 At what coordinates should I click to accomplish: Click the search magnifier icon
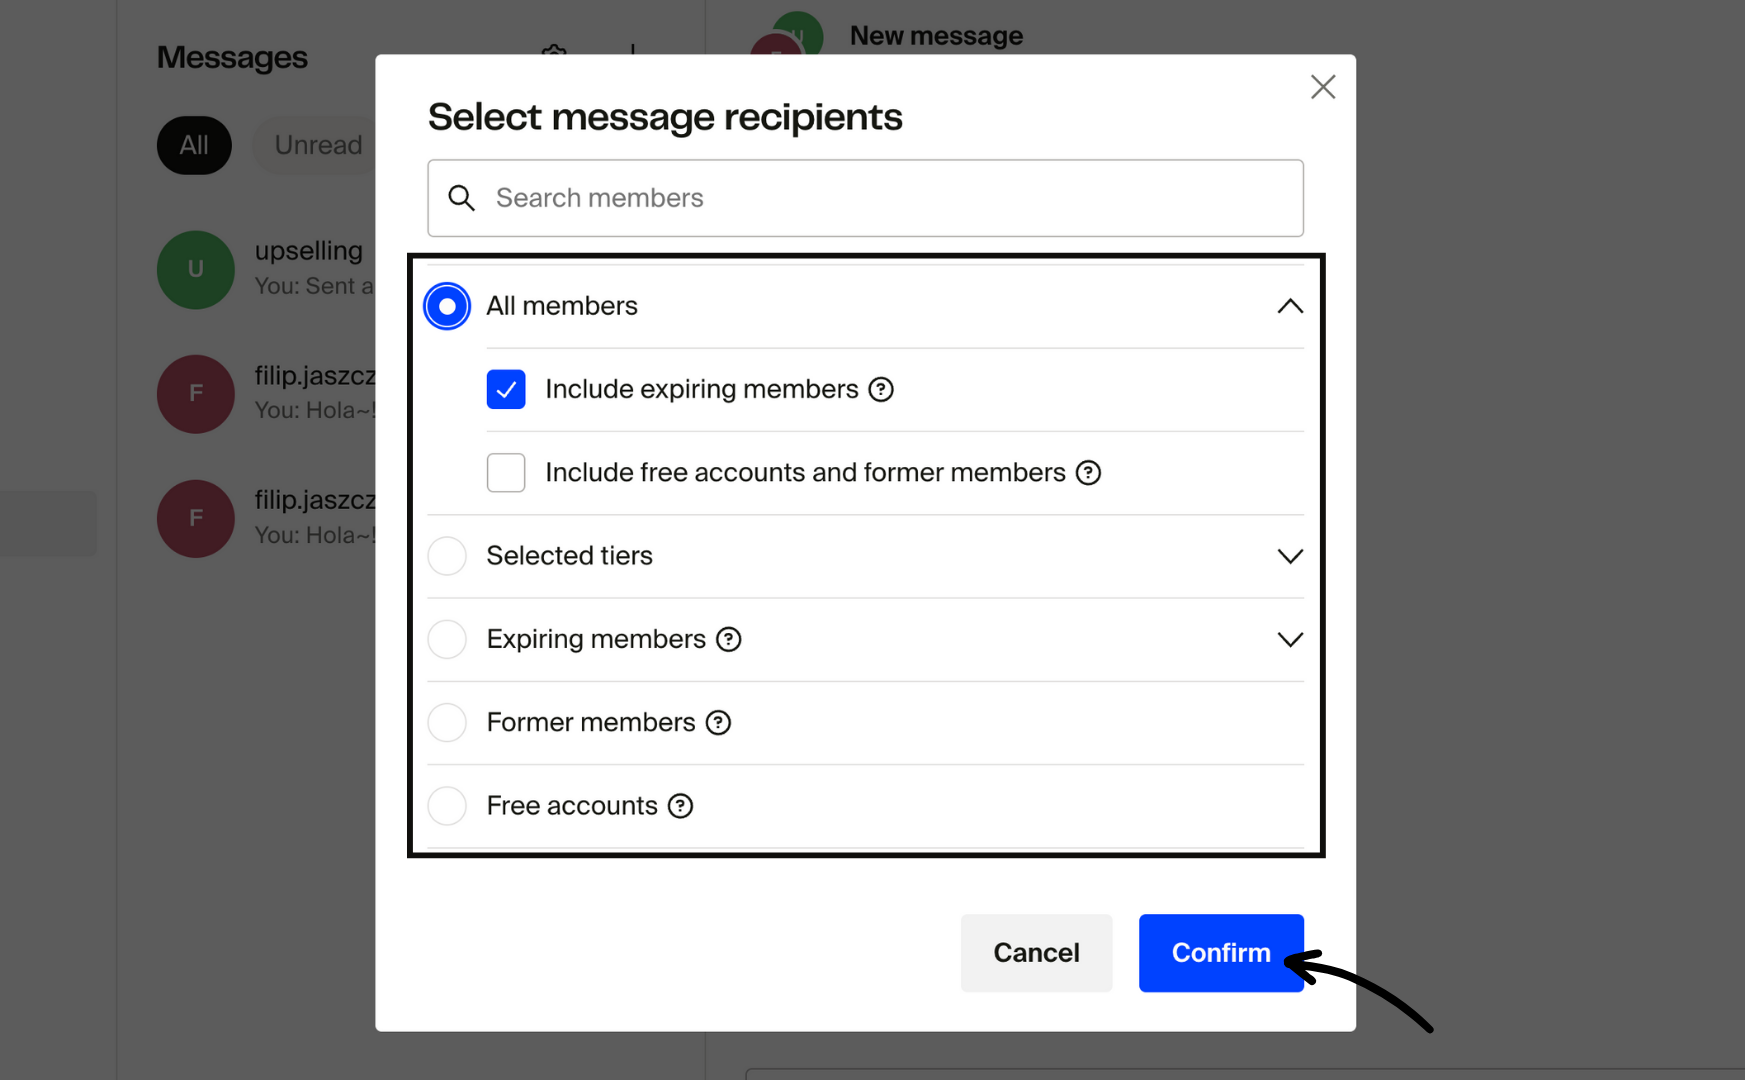[461, 198]
